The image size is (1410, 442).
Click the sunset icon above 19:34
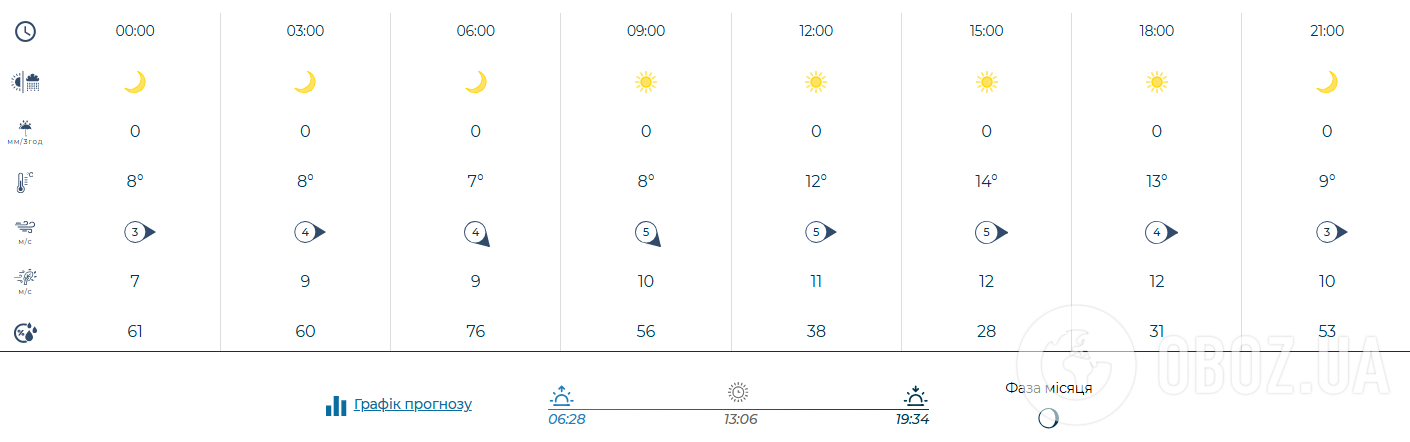tap(915, 394)
